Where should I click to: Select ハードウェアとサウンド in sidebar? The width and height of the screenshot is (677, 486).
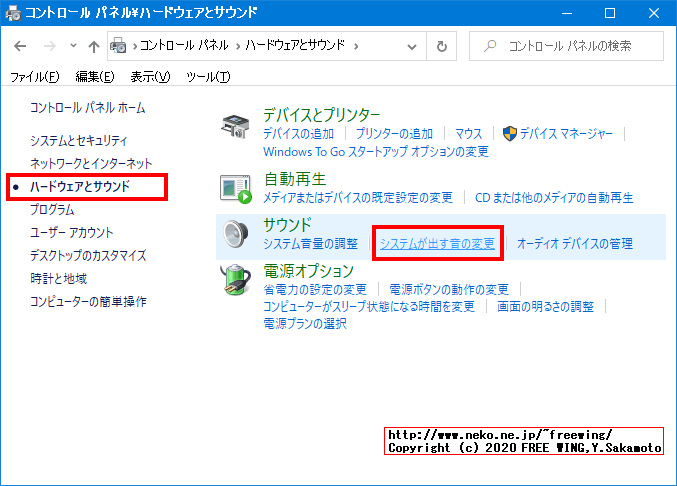pyautogui.click(x=80, y=186)
